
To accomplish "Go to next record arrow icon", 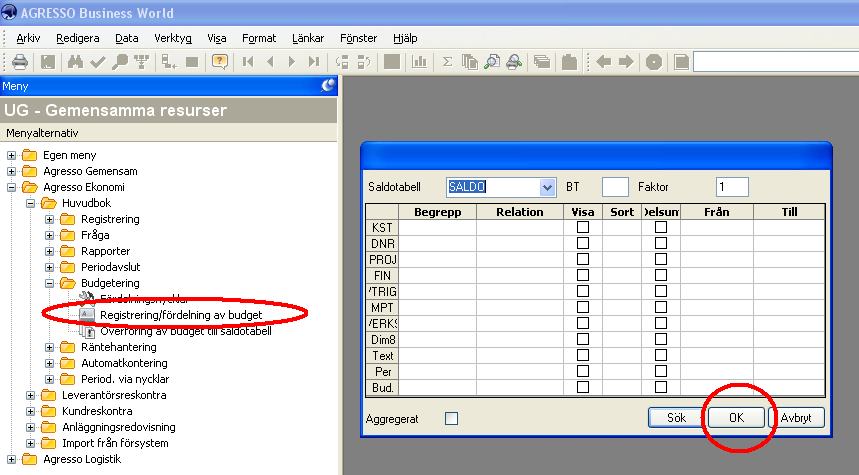I will pos(292,62).
